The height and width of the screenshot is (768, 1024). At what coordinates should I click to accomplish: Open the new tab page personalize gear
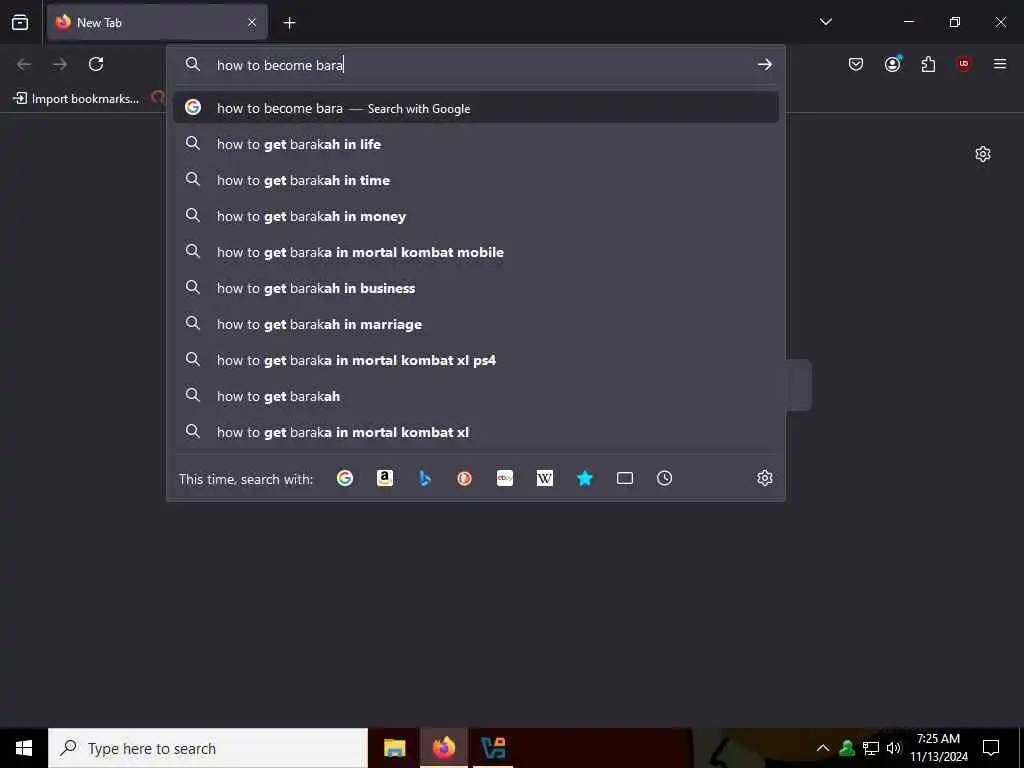point(982,154)
